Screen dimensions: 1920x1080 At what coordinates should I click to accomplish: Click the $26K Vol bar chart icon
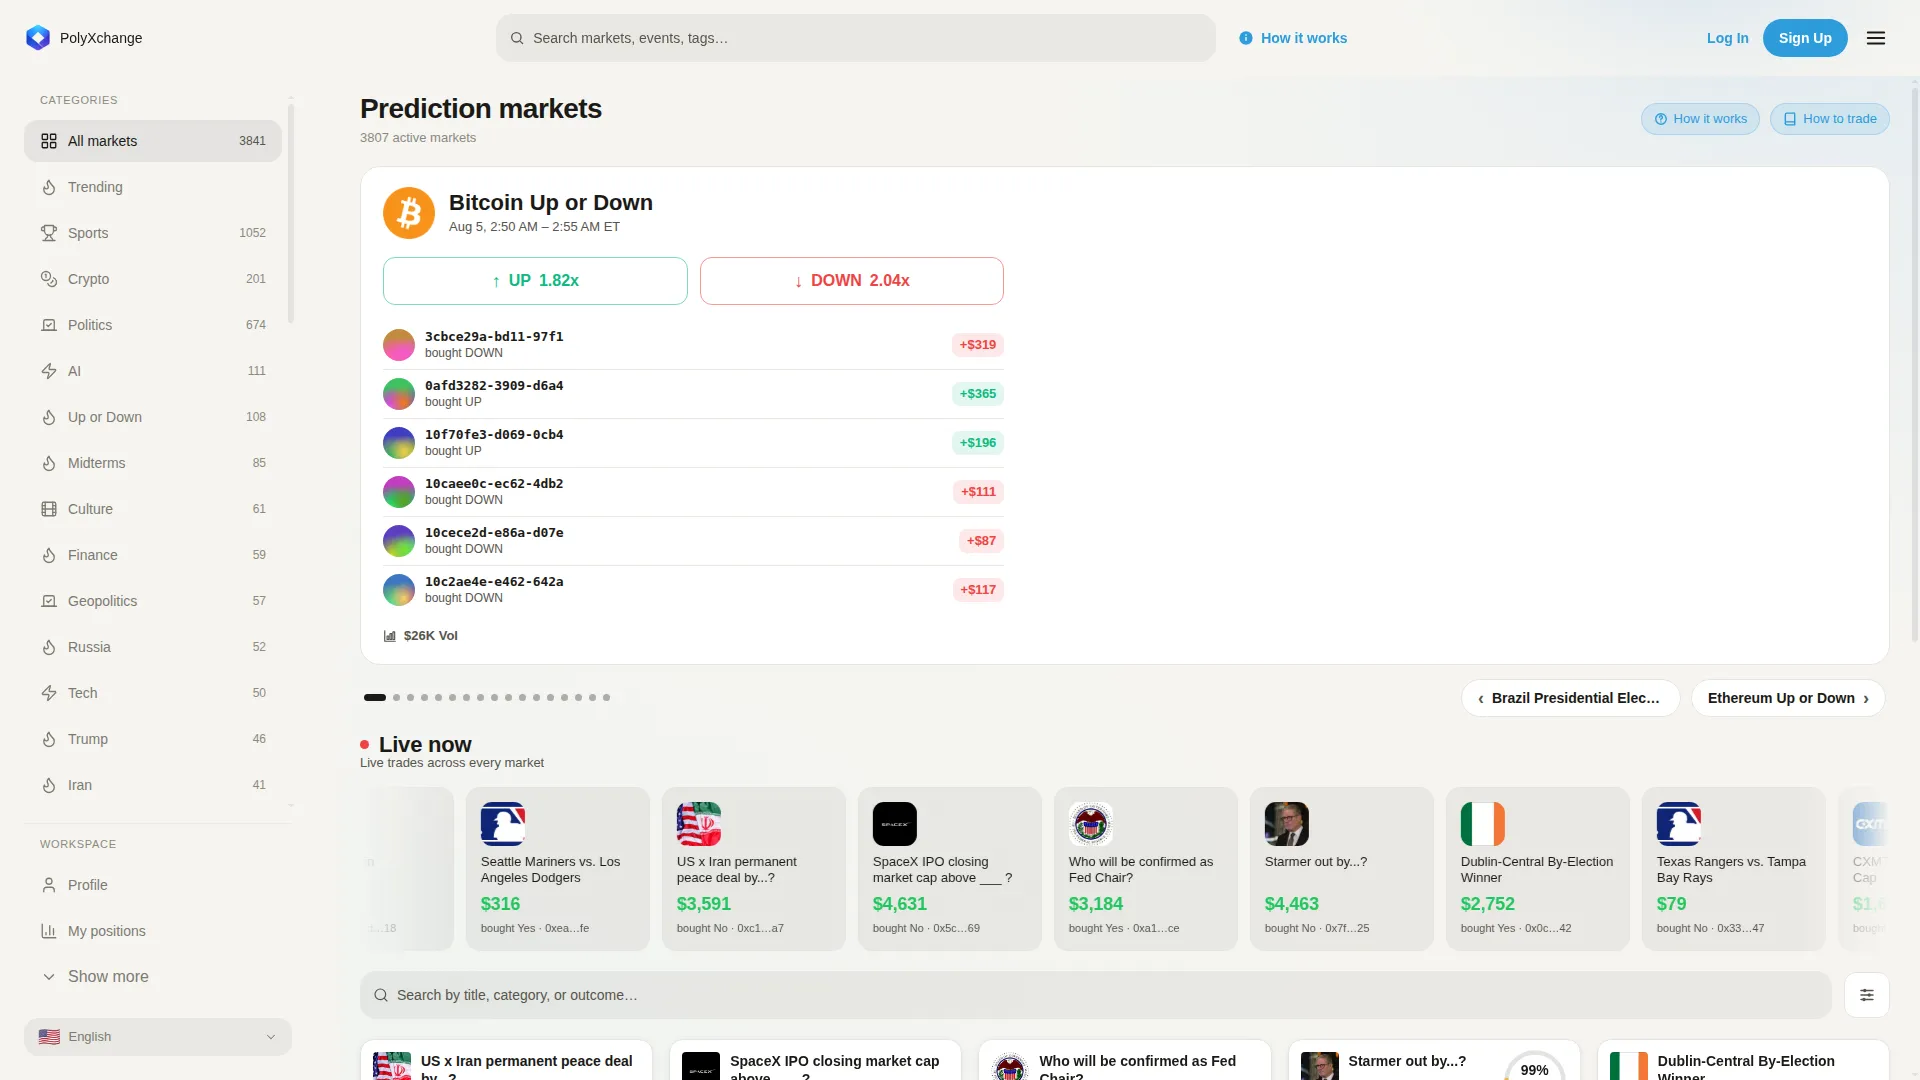(390, 636)
